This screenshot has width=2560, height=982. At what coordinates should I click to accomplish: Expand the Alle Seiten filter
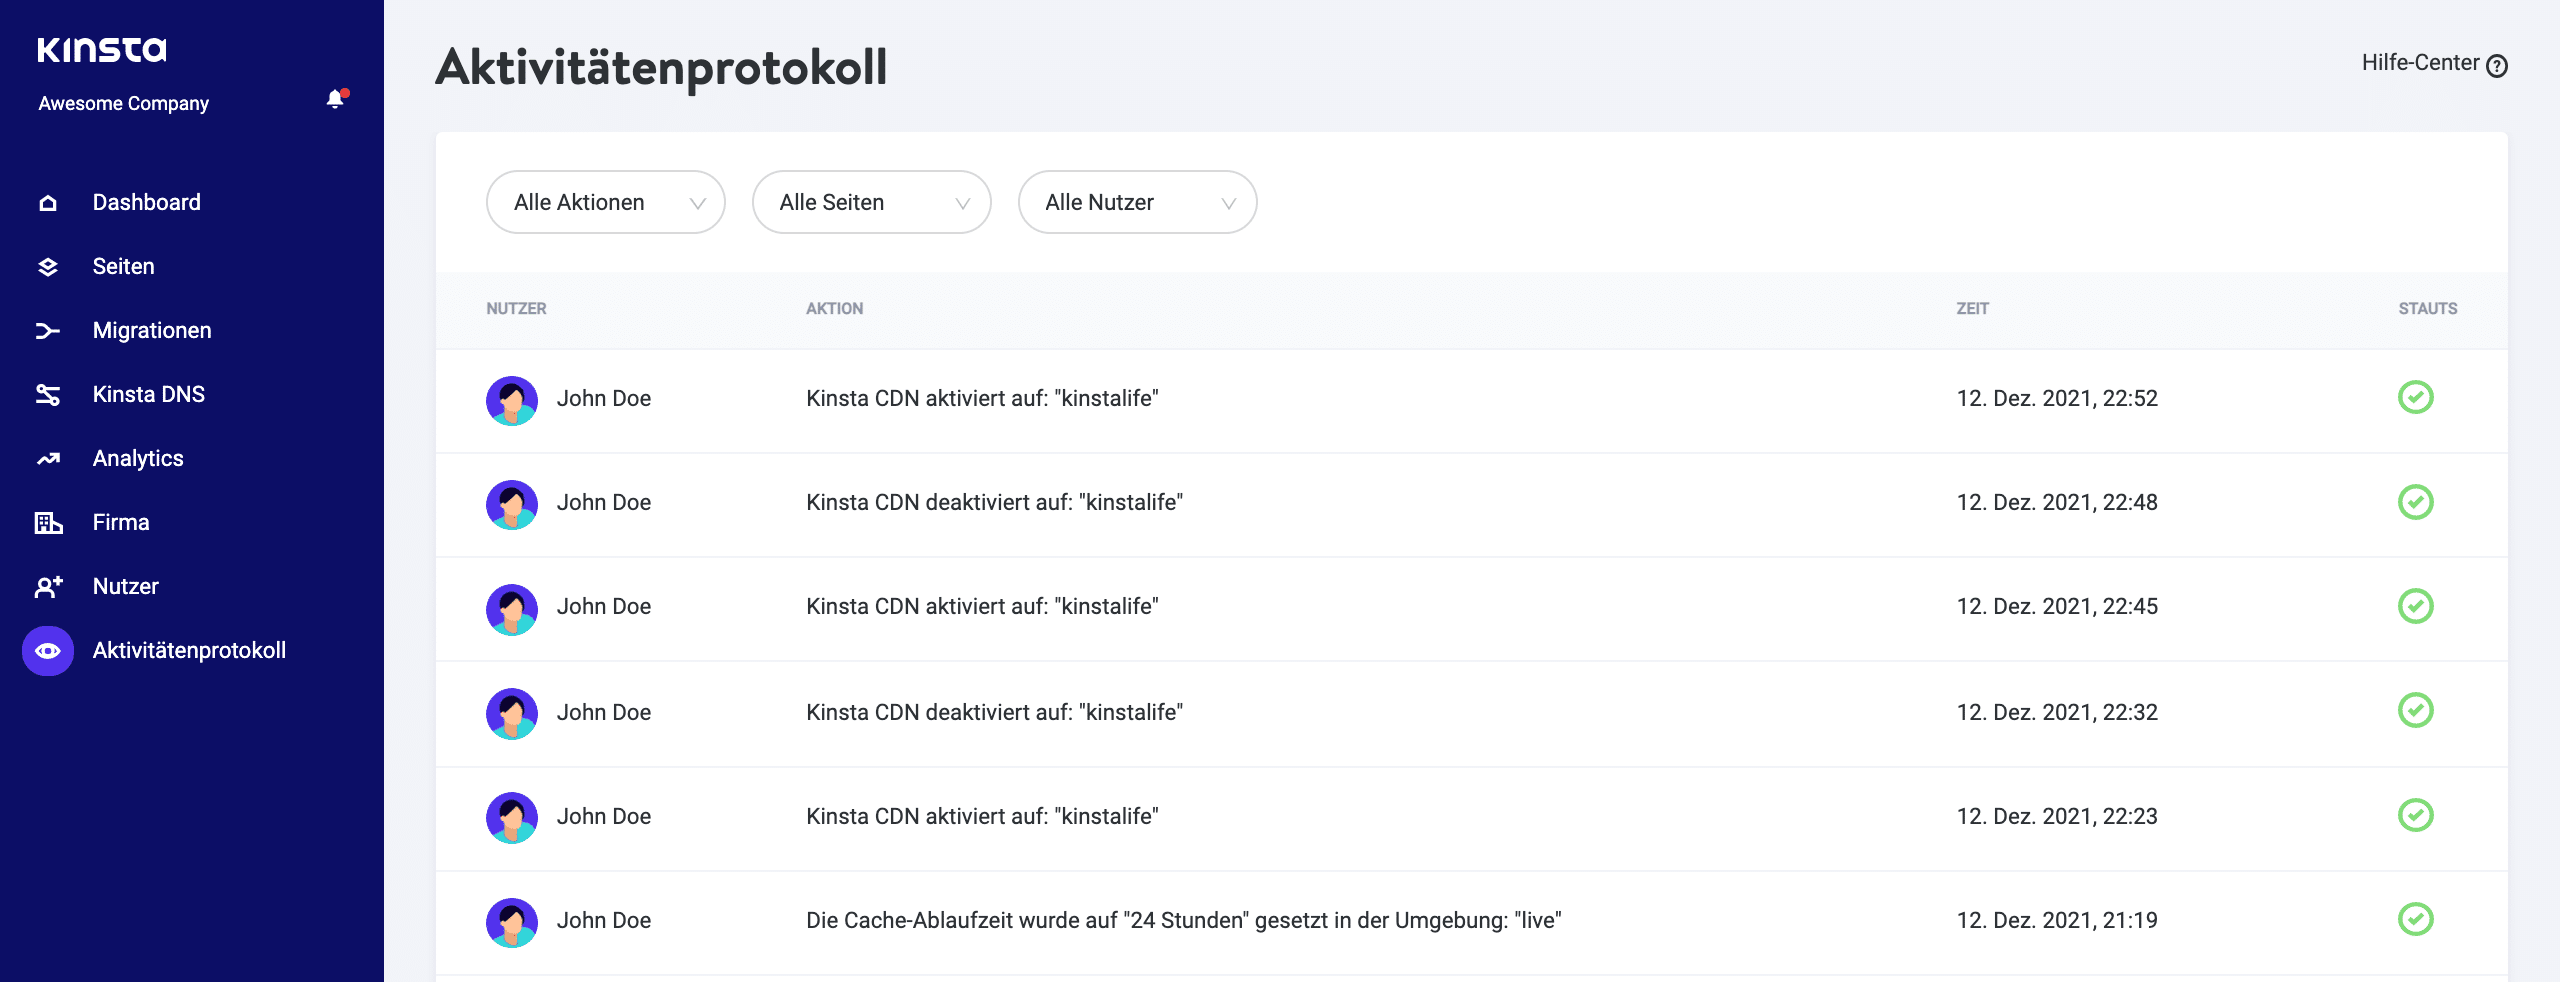click(x=871, y=202)
